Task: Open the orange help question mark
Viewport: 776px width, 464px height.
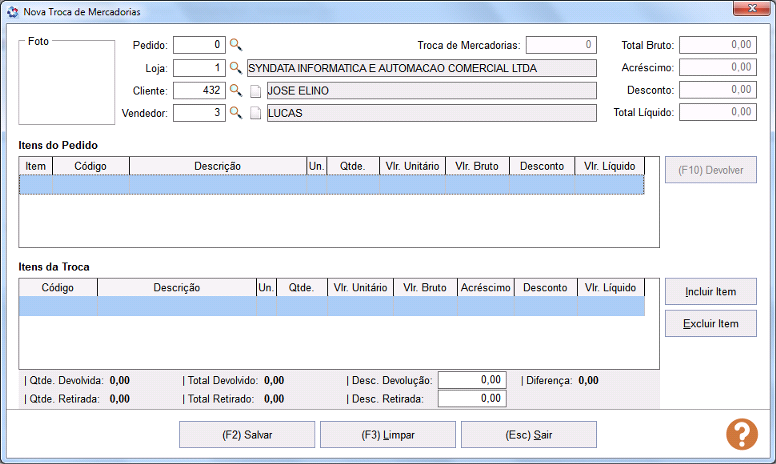Action: click(741, 434)
